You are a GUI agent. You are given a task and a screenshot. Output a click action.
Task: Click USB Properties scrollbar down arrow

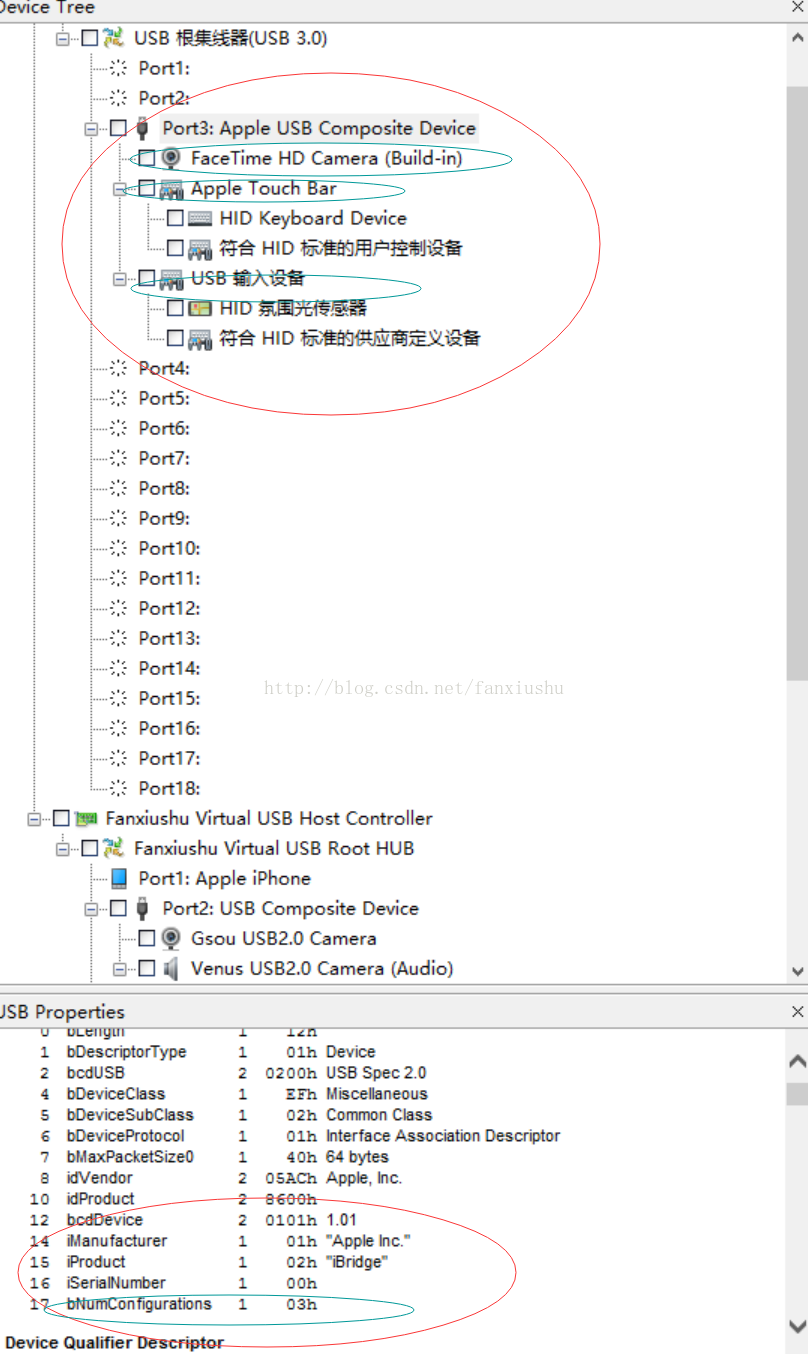[797, 1328]
